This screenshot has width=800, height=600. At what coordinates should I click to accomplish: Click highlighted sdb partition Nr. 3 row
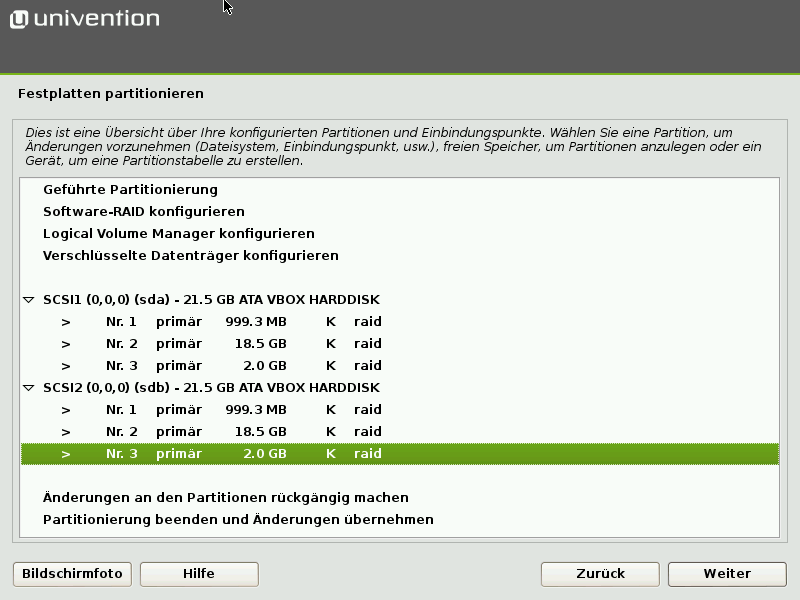pyautogui.click(x=400, y=454)
